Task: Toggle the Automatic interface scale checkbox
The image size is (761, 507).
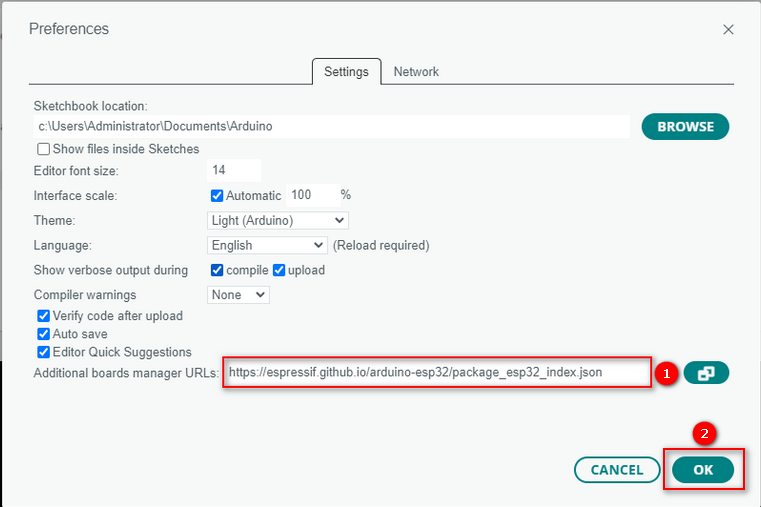Action: coord(217,196)
